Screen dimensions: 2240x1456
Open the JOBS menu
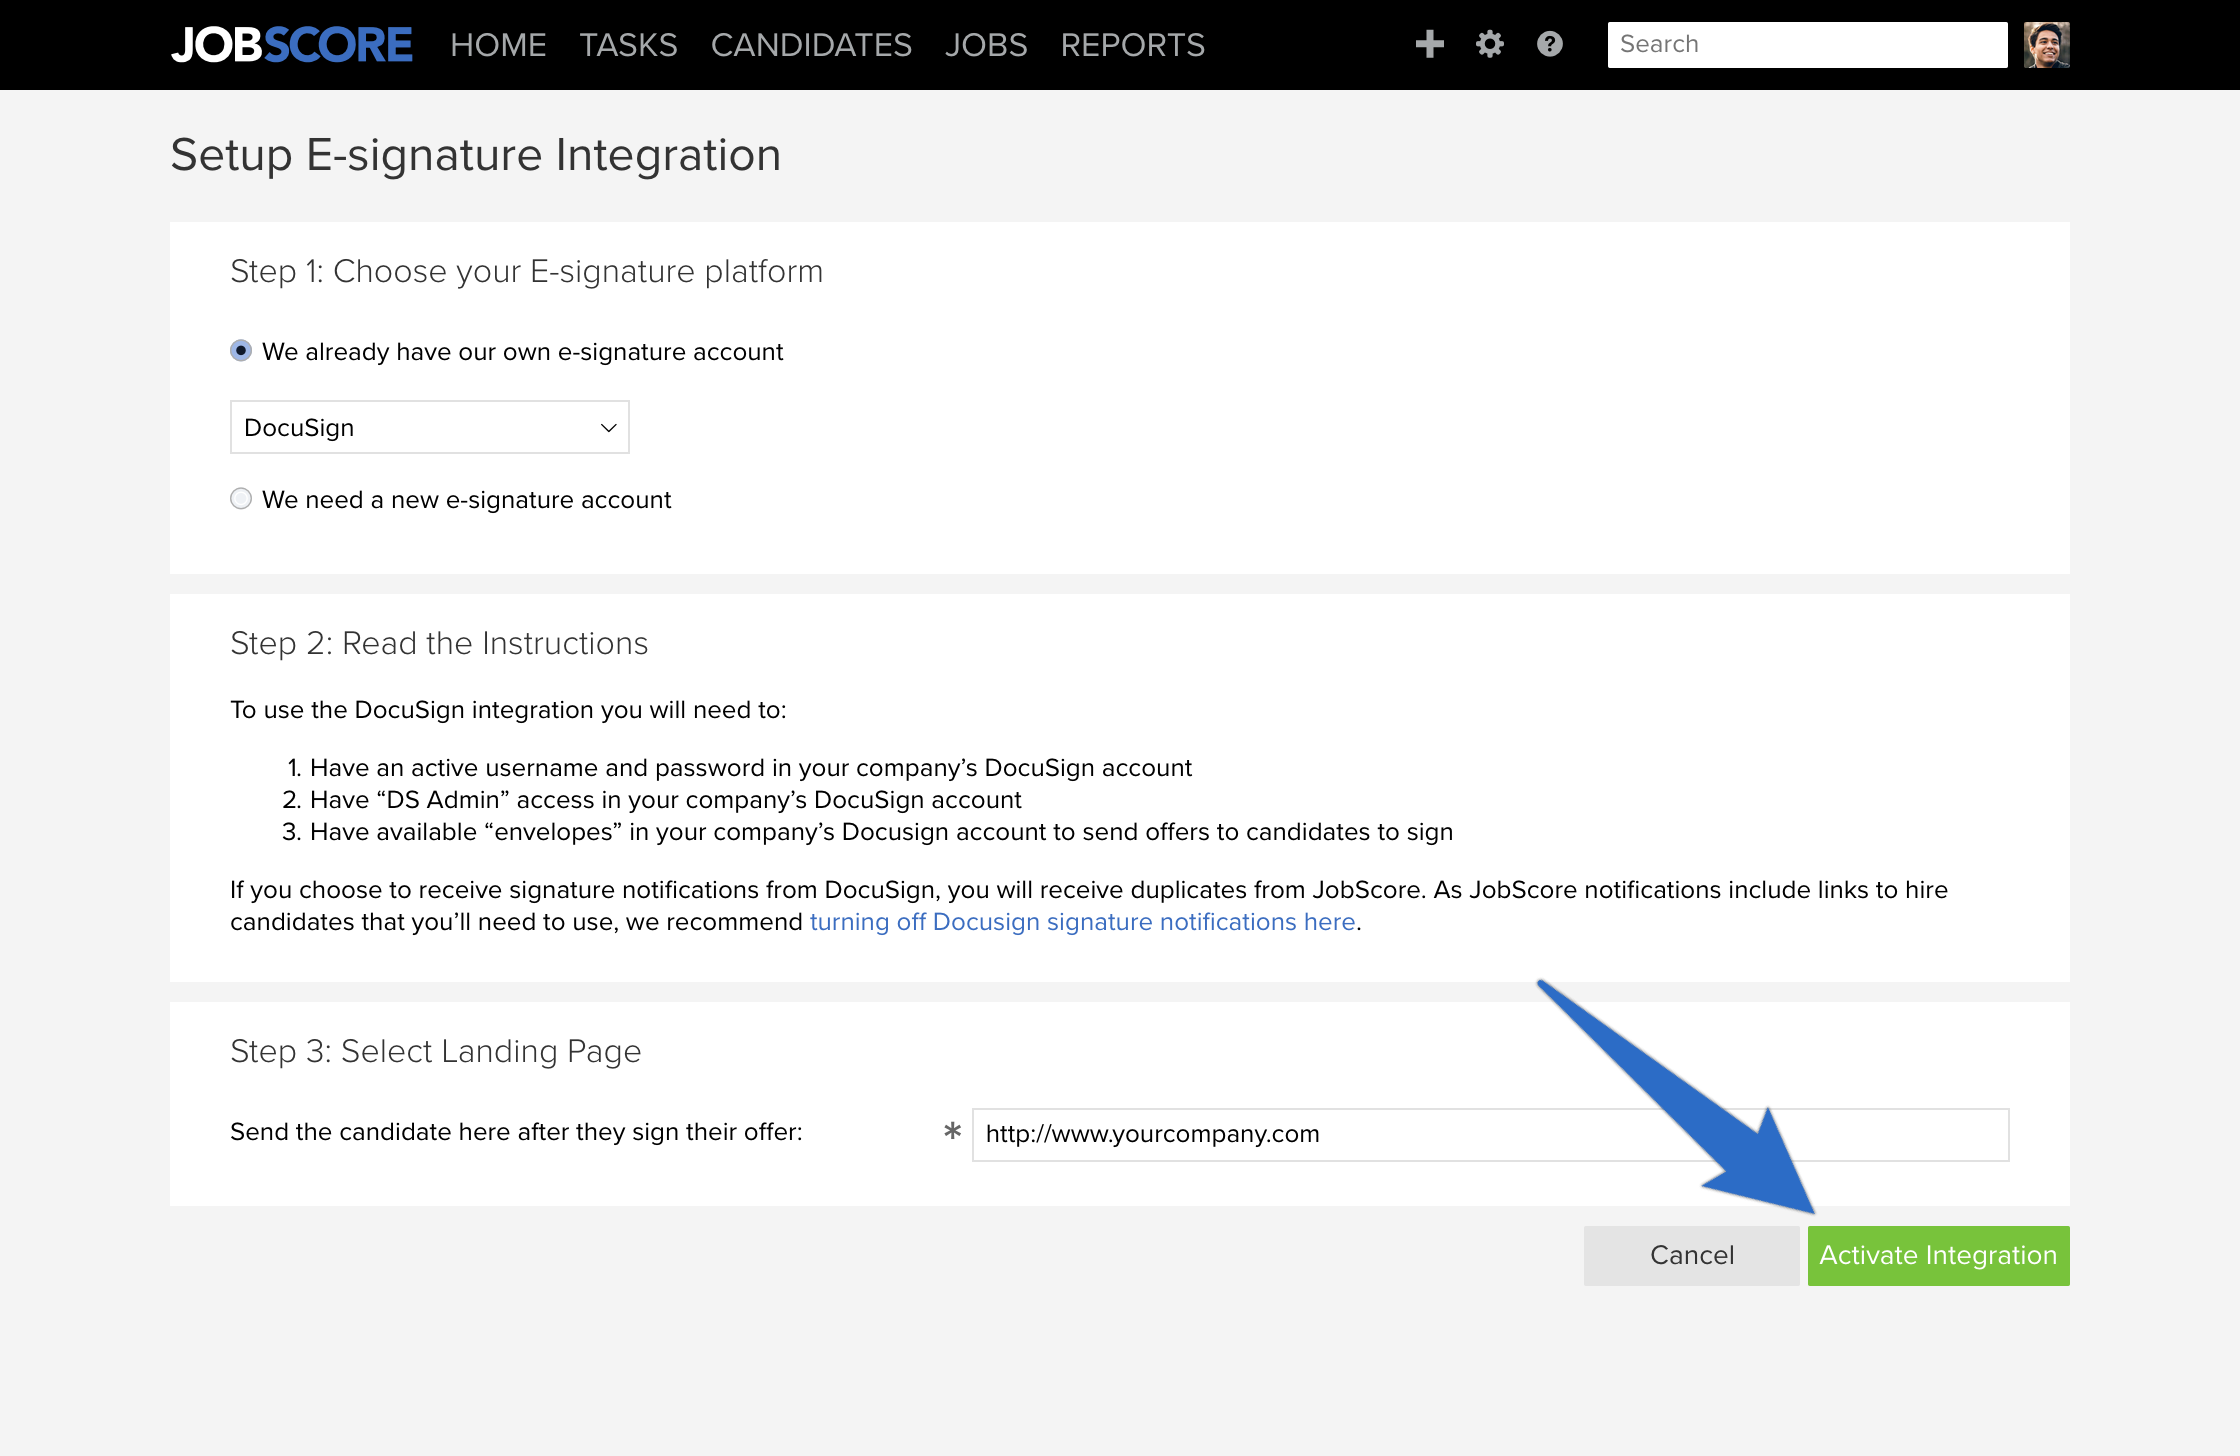point(986,45)
